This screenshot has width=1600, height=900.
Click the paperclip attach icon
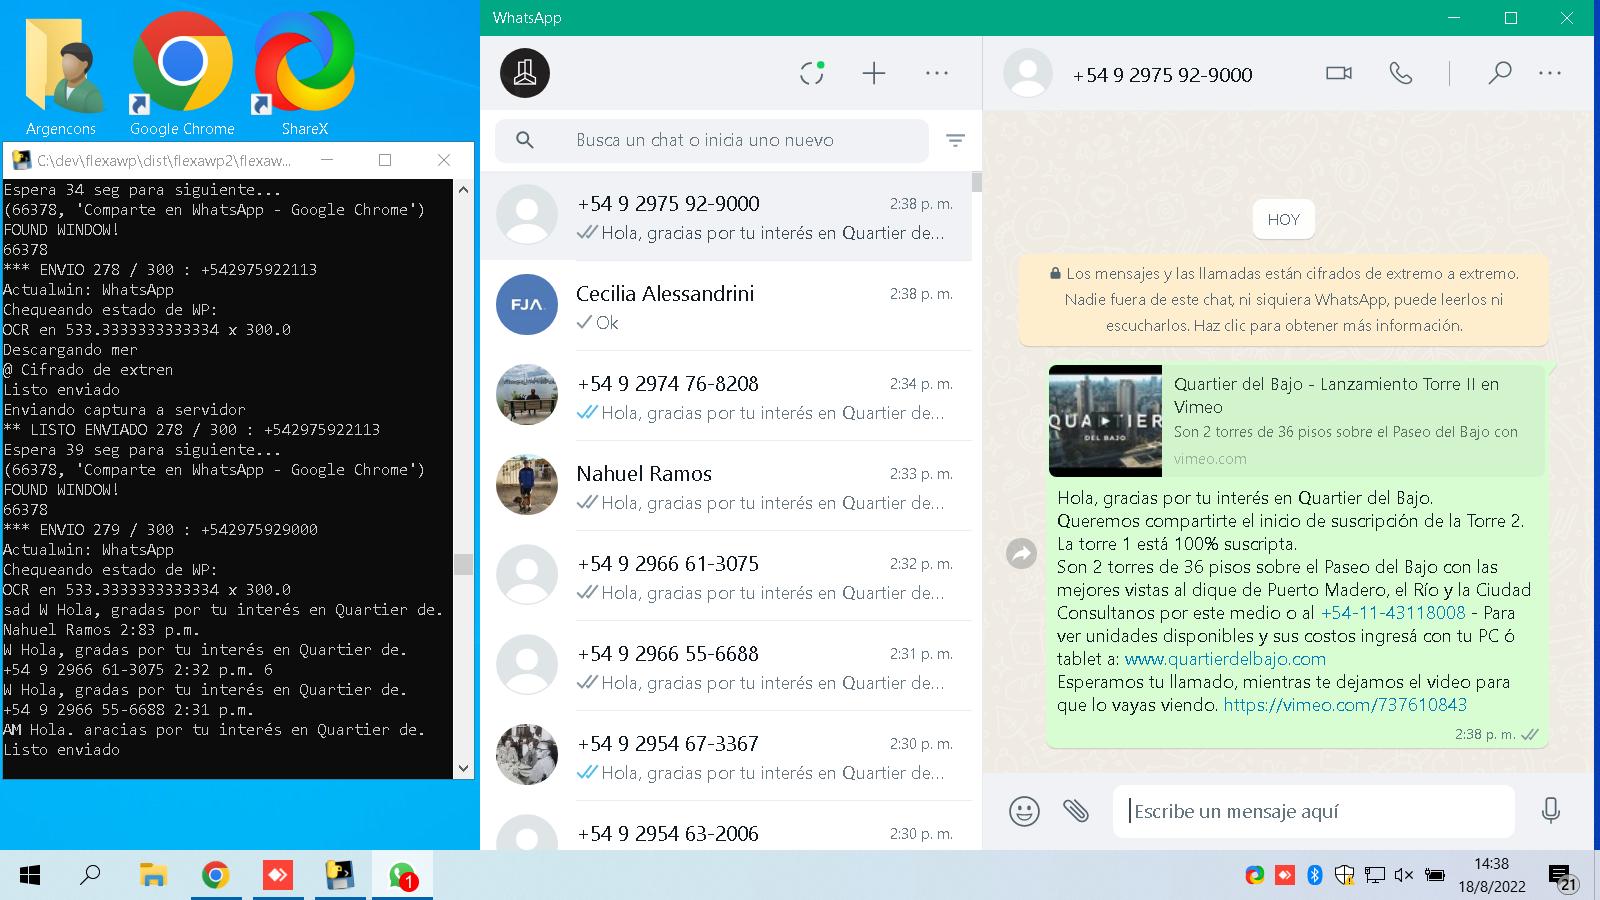pyautogui.click(x=1076, y=810)
